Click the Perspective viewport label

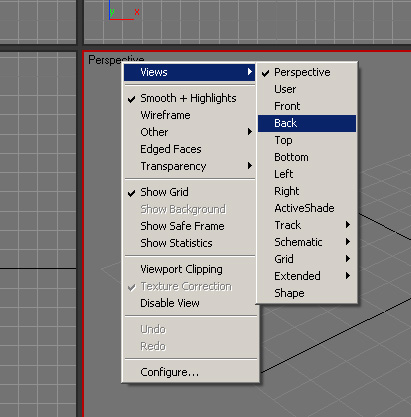105,60
